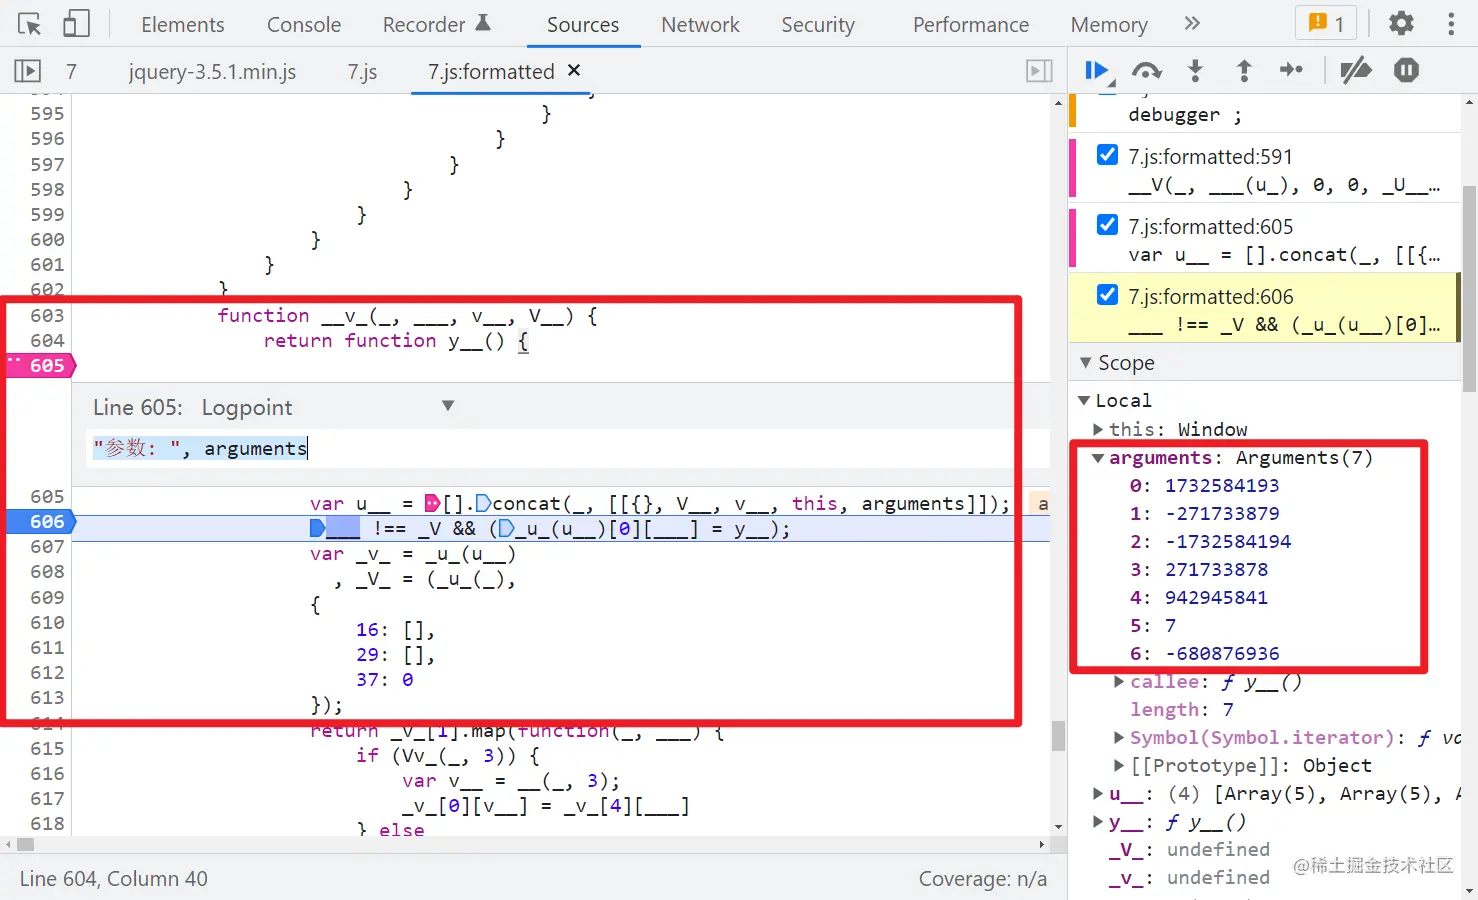The height and width of the screenshot is (900, 1478).
Task: Select argument 4 value 942945841
Action: (x=1216, y=597)
